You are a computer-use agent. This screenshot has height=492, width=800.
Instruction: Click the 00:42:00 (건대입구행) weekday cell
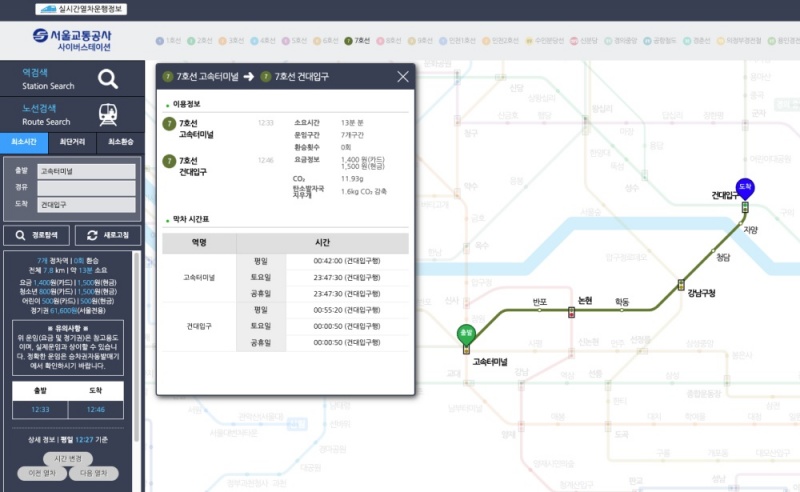pos(347,261)
